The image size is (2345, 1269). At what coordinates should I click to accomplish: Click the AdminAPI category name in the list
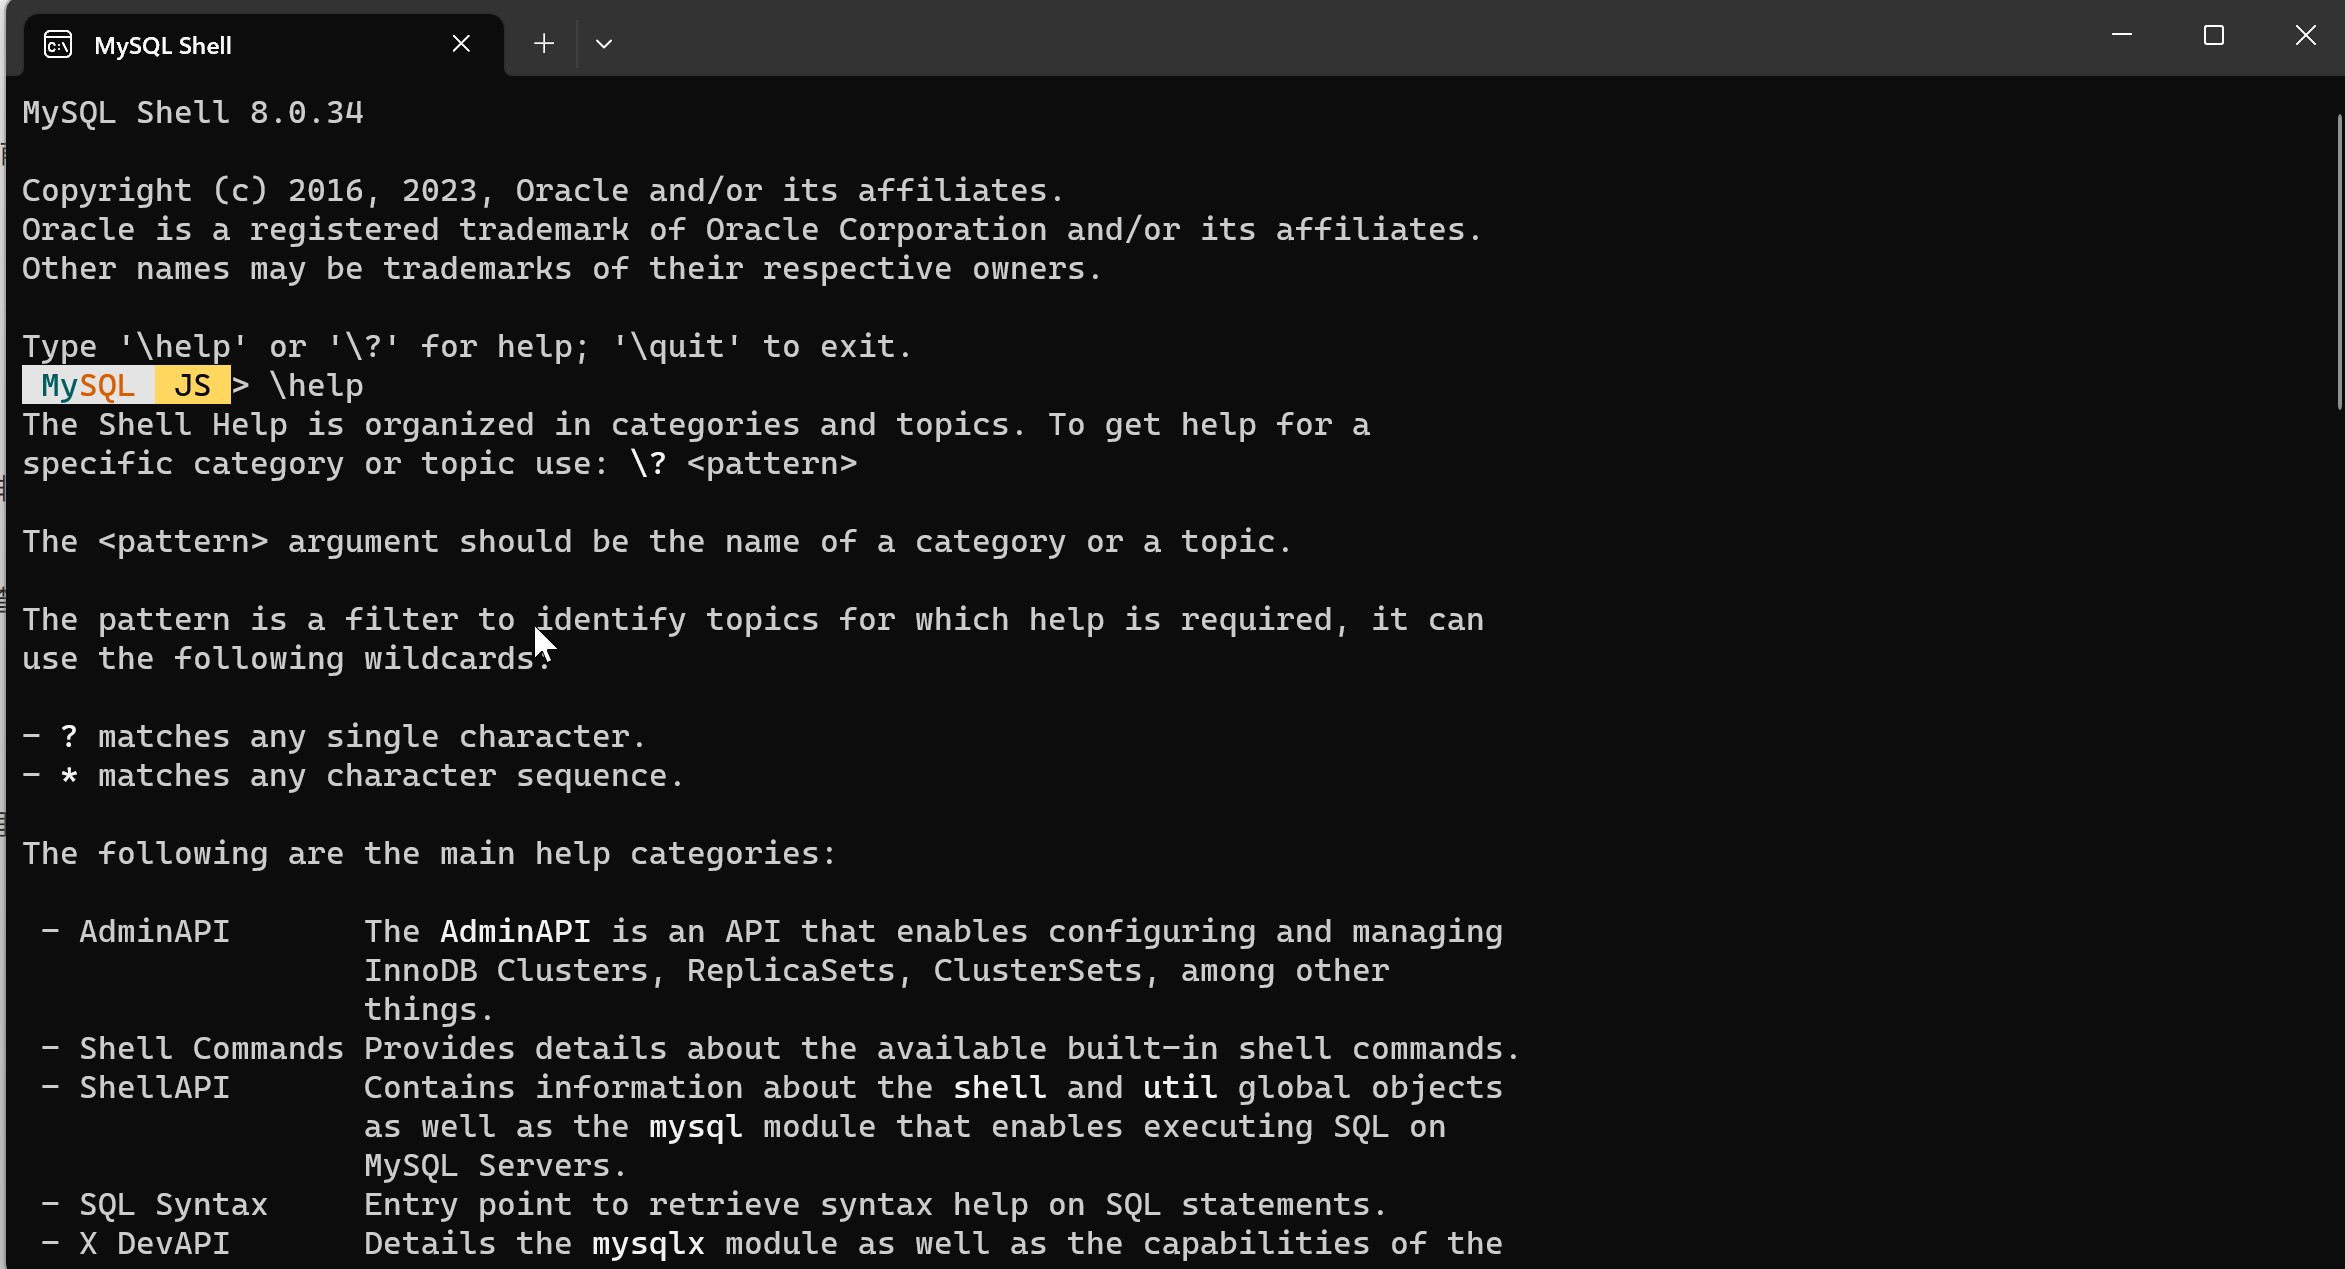click(154, 931)
